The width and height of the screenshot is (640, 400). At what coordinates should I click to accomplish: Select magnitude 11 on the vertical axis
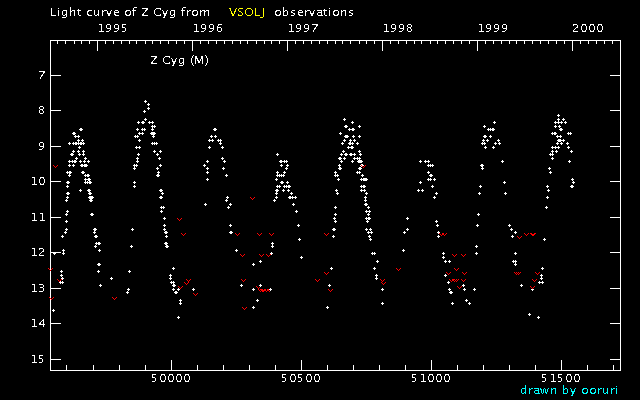[39, 217]
